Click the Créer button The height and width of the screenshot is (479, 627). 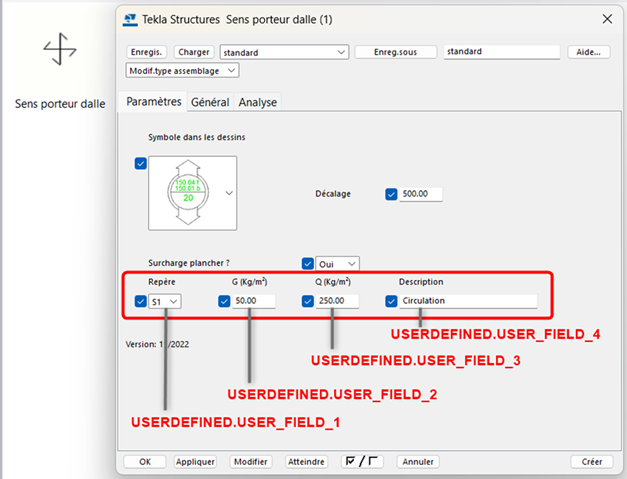592,461
